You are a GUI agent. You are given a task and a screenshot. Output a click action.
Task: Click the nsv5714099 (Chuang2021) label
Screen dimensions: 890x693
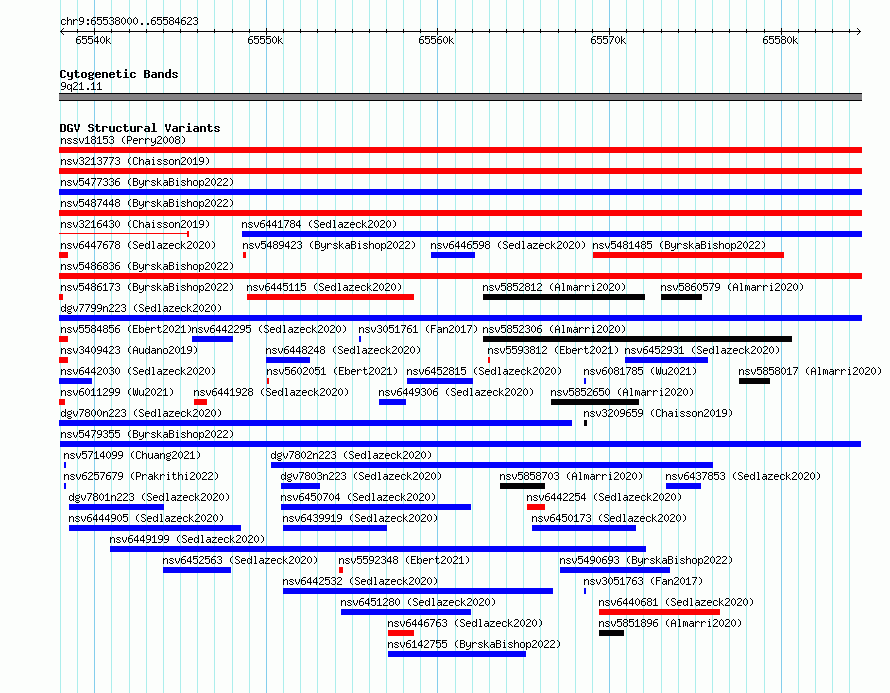[132, 455]
